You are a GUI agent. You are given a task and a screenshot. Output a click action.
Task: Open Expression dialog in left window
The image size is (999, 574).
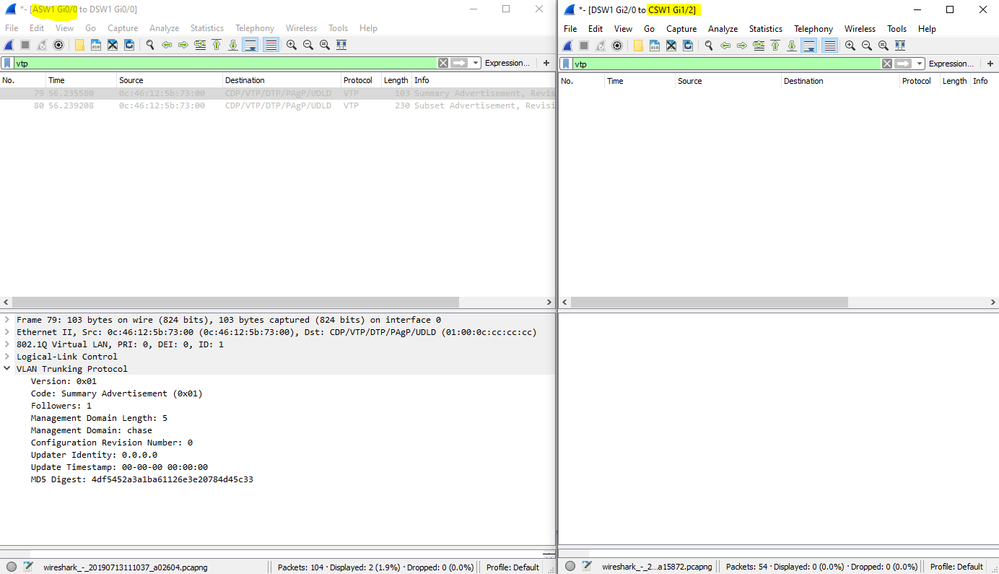tap(507, 63)
